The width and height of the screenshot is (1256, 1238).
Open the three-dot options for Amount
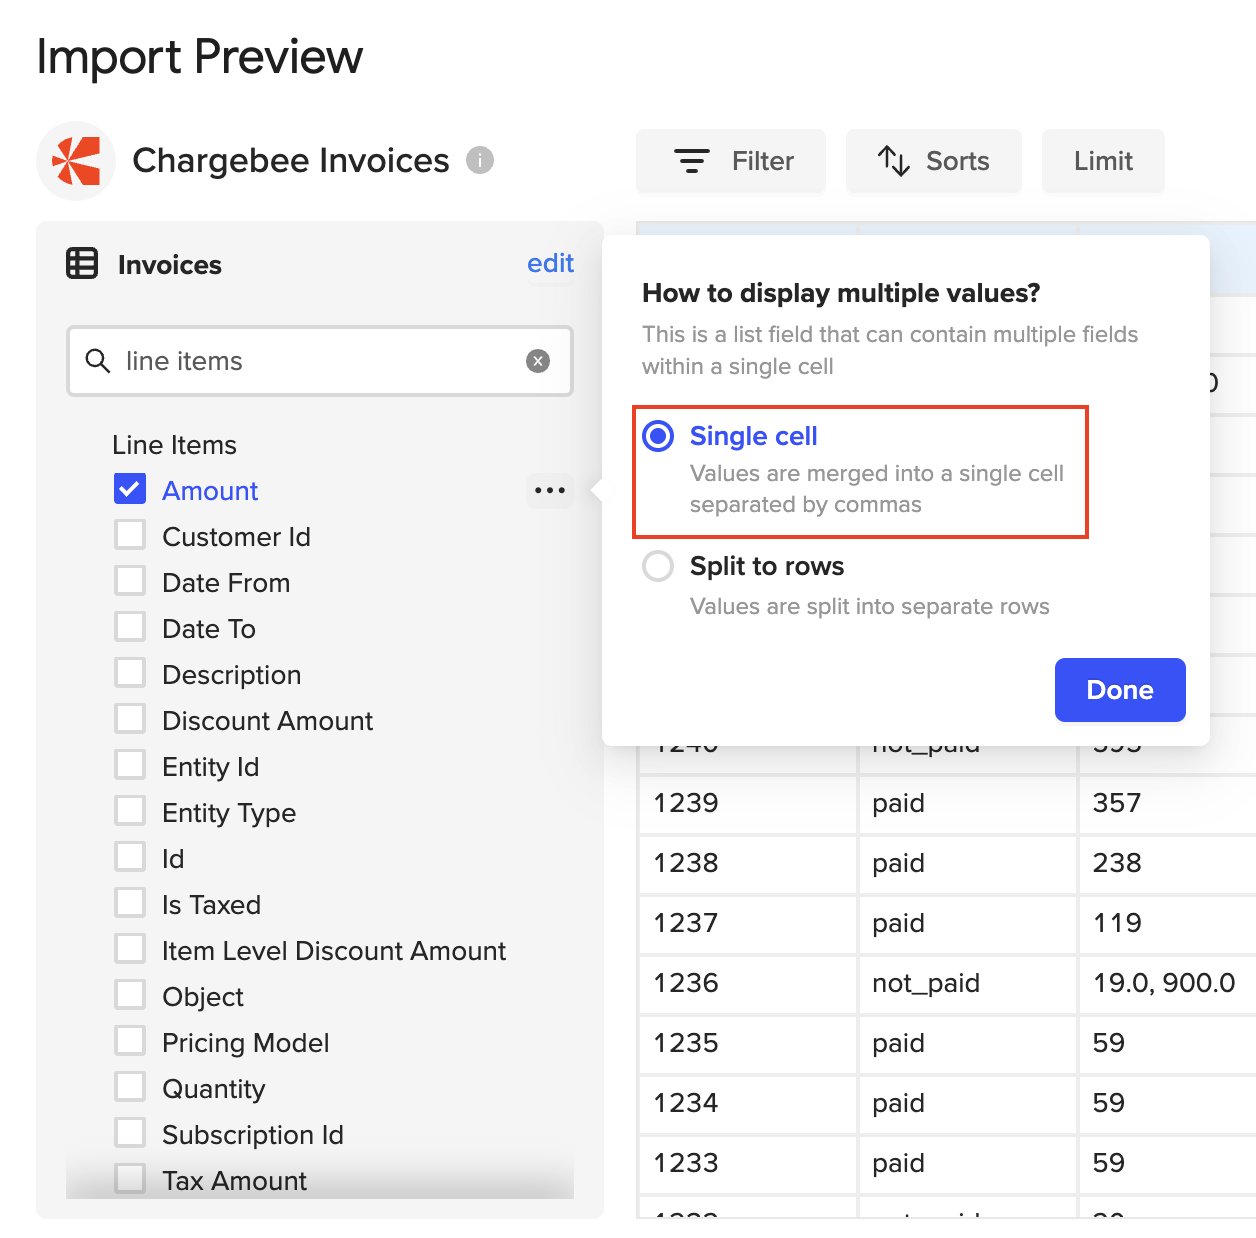click(x=549, y=491)
